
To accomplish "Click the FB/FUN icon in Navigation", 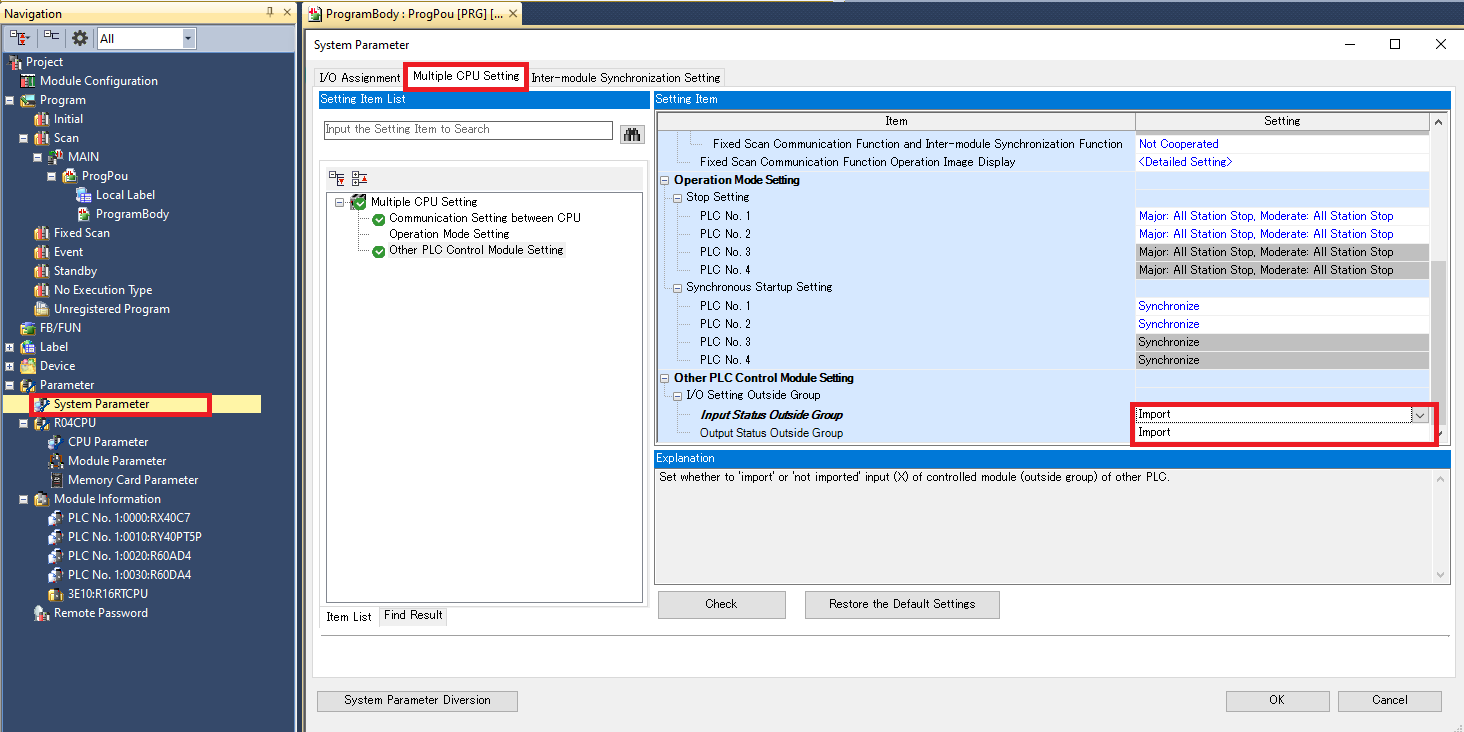I will click(x=28, y=328).
